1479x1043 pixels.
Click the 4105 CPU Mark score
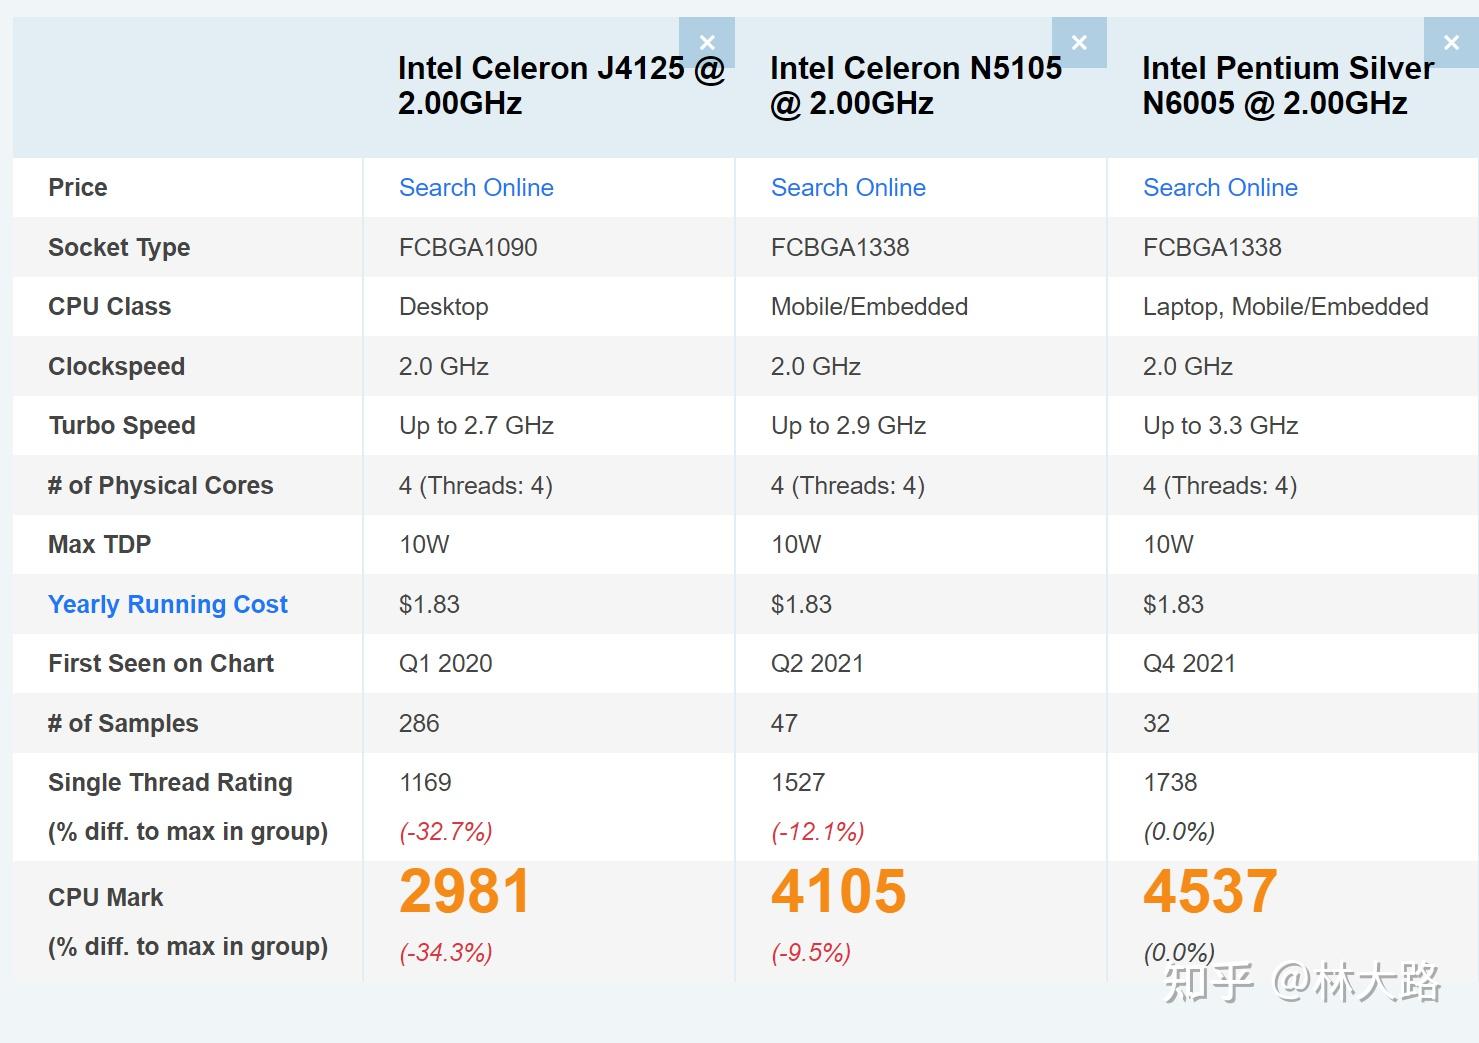838,891
